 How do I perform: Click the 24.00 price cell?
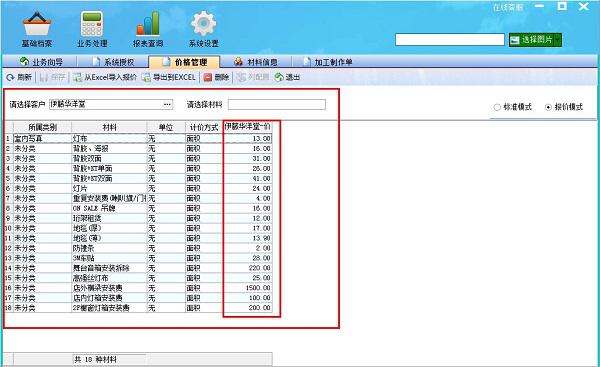(x=248, y=188)
